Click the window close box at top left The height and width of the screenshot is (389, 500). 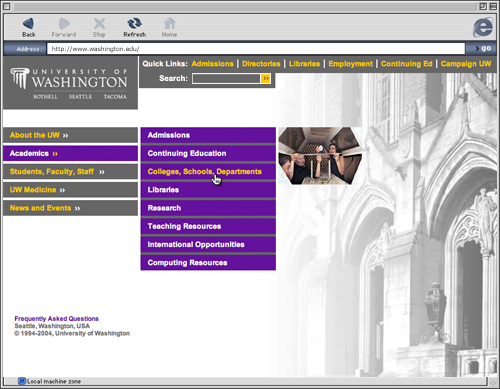6,6
